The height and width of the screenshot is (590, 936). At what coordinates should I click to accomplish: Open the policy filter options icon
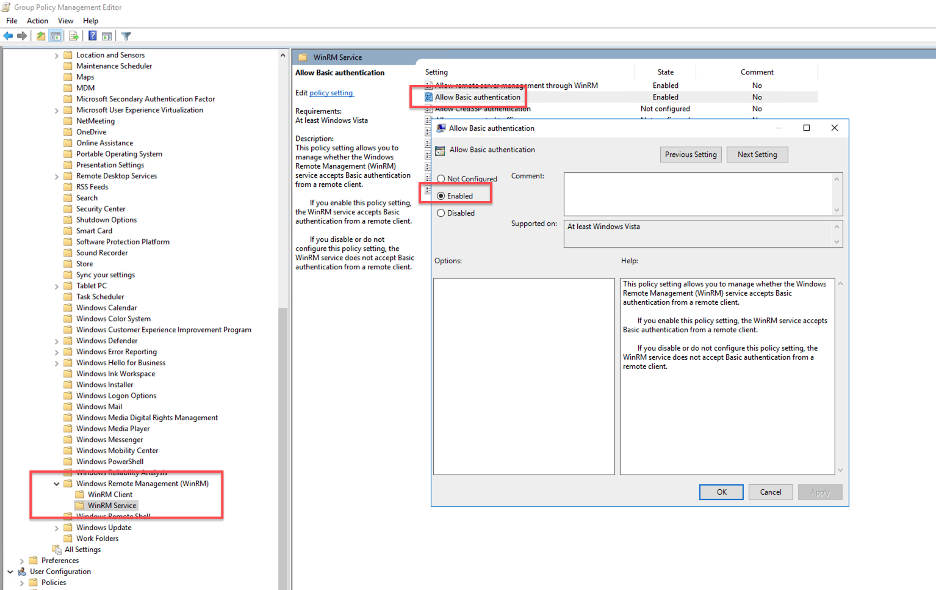126,36
